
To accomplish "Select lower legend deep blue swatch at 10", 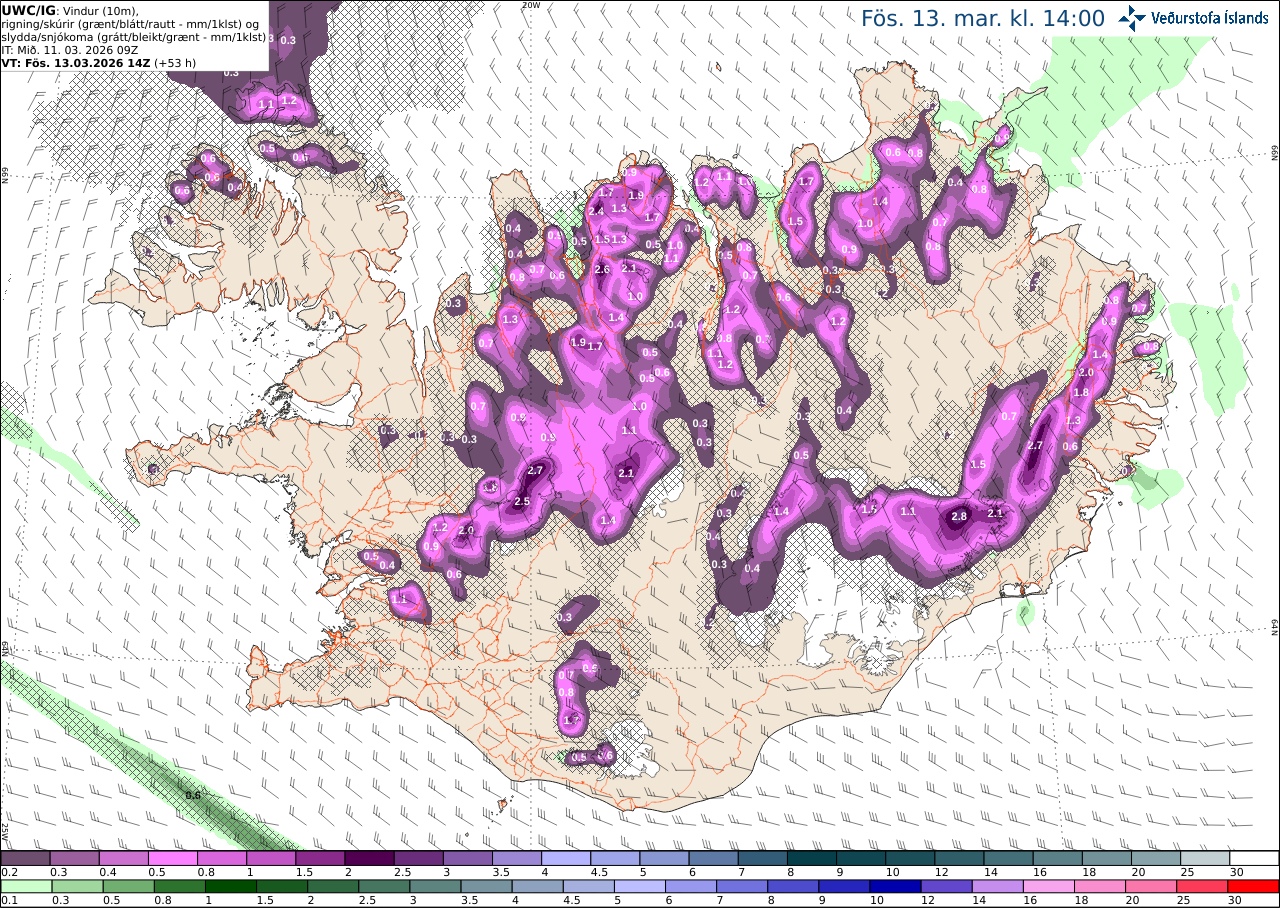I will click(896, 886).
